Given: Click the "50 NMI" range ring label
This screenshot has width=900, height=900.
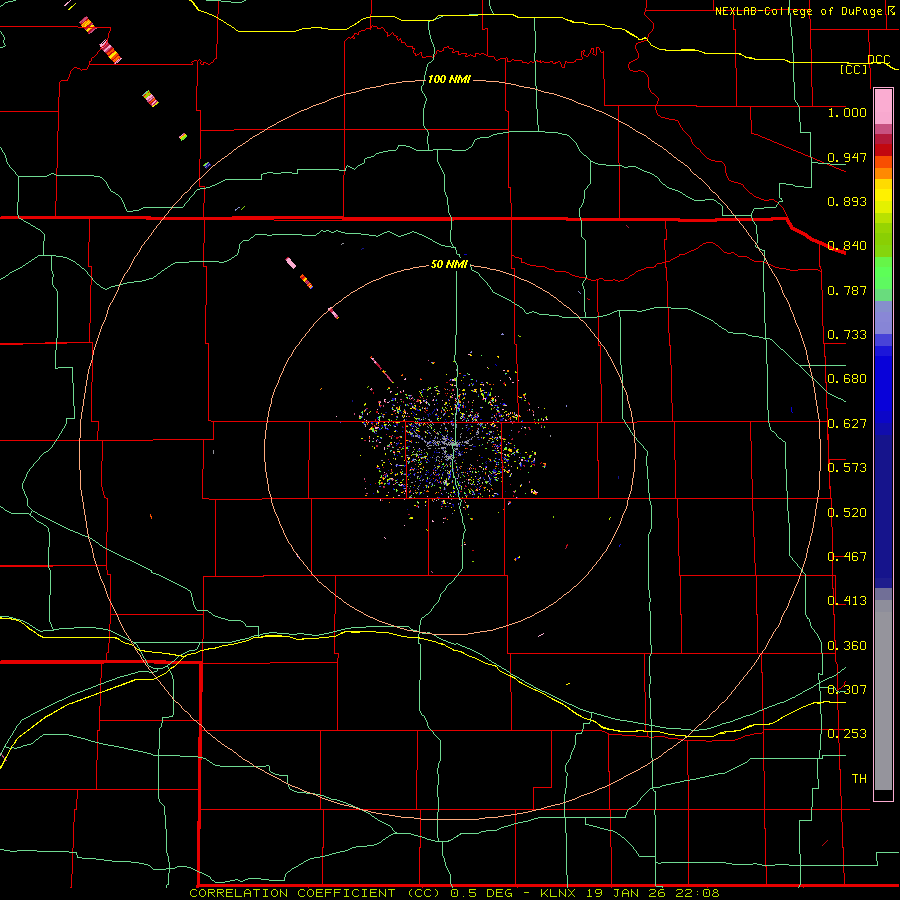Looking at the screenshot, I should click(x=449, y=264).
